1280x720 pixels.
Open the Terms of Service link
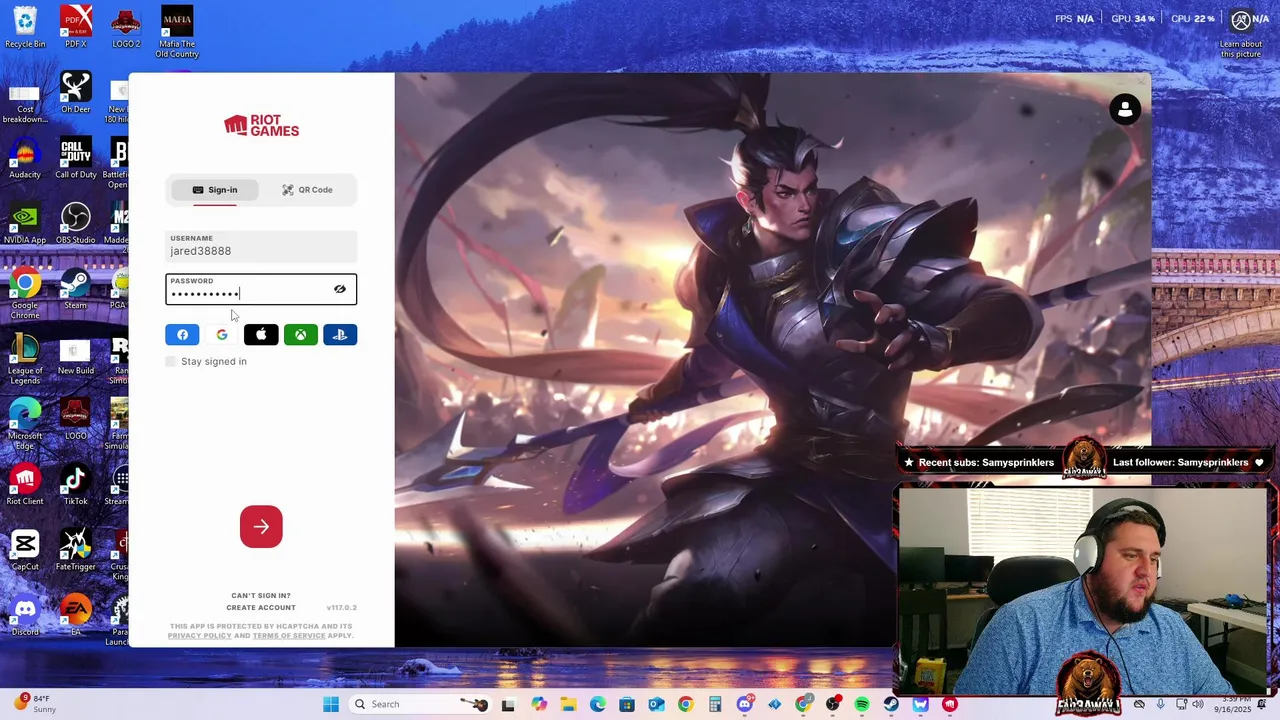[289, 636]
